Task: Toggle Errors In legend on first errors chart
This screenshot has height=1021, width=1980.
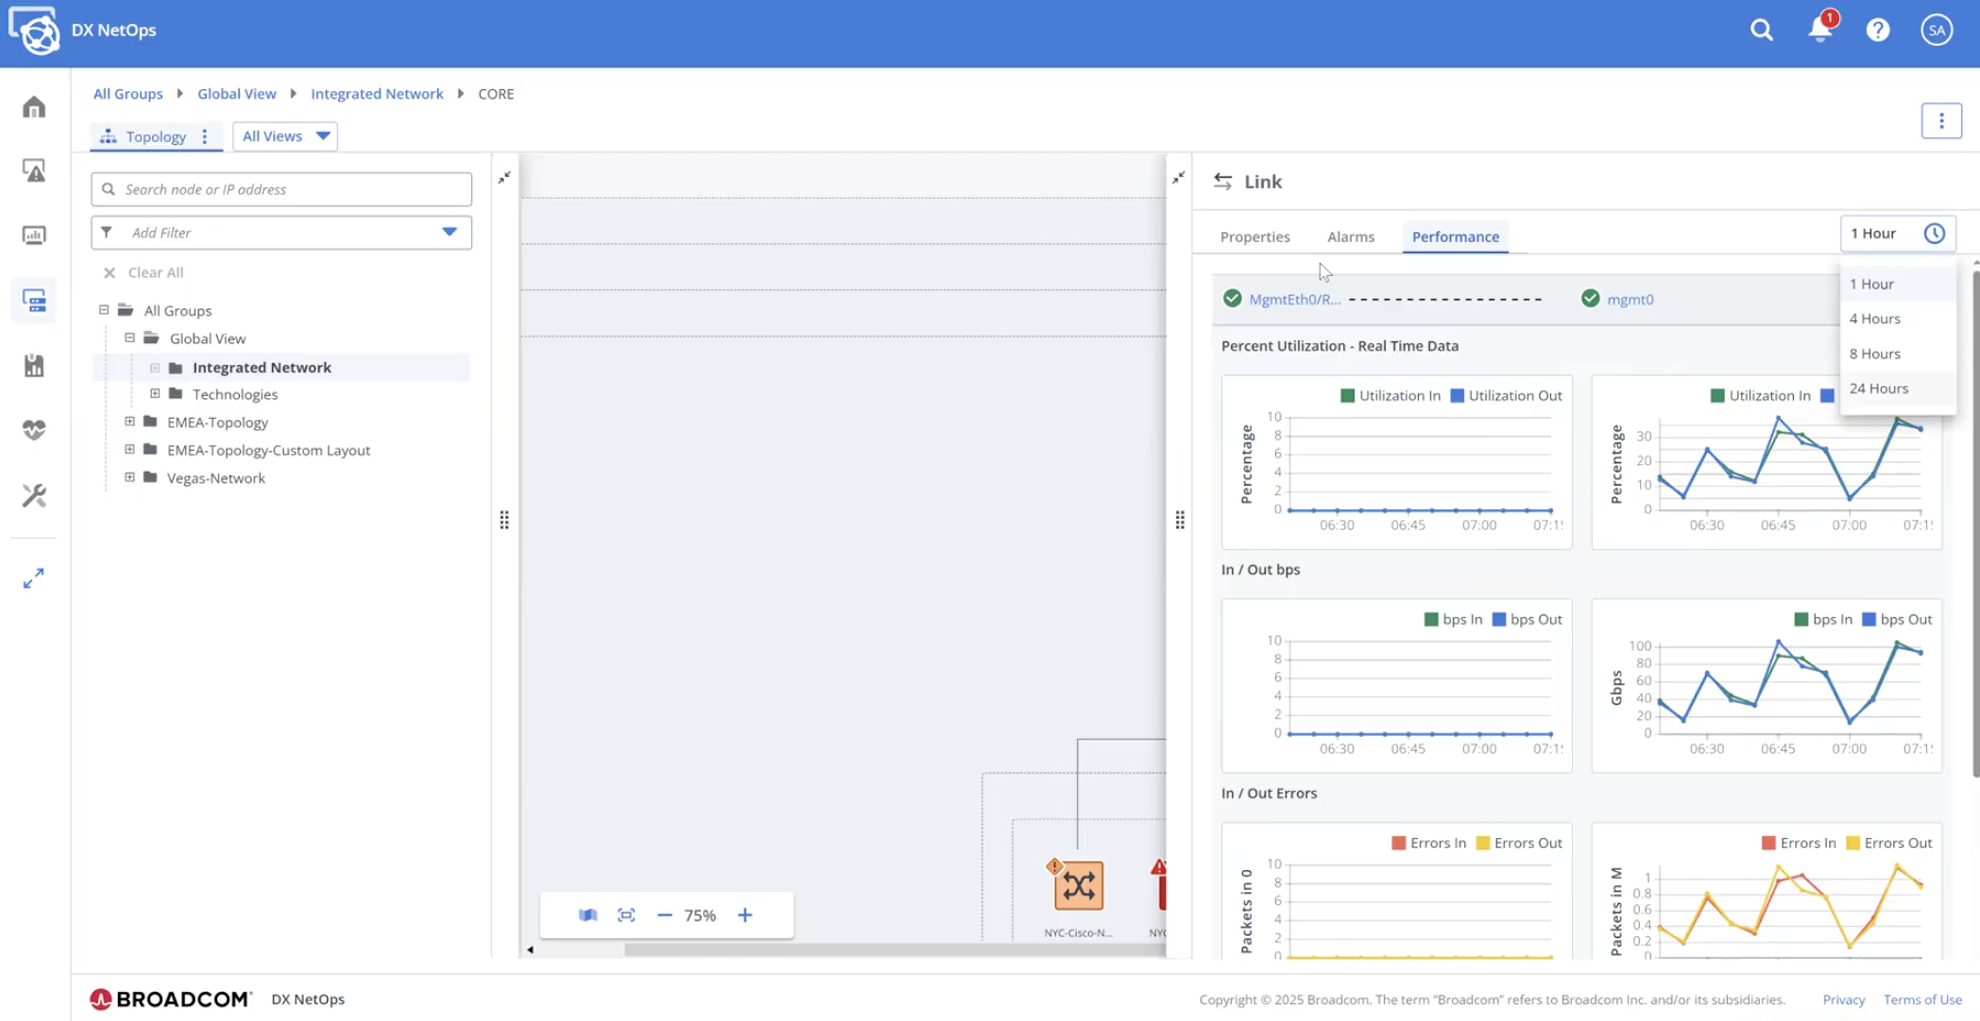Action: point(1428,843)
